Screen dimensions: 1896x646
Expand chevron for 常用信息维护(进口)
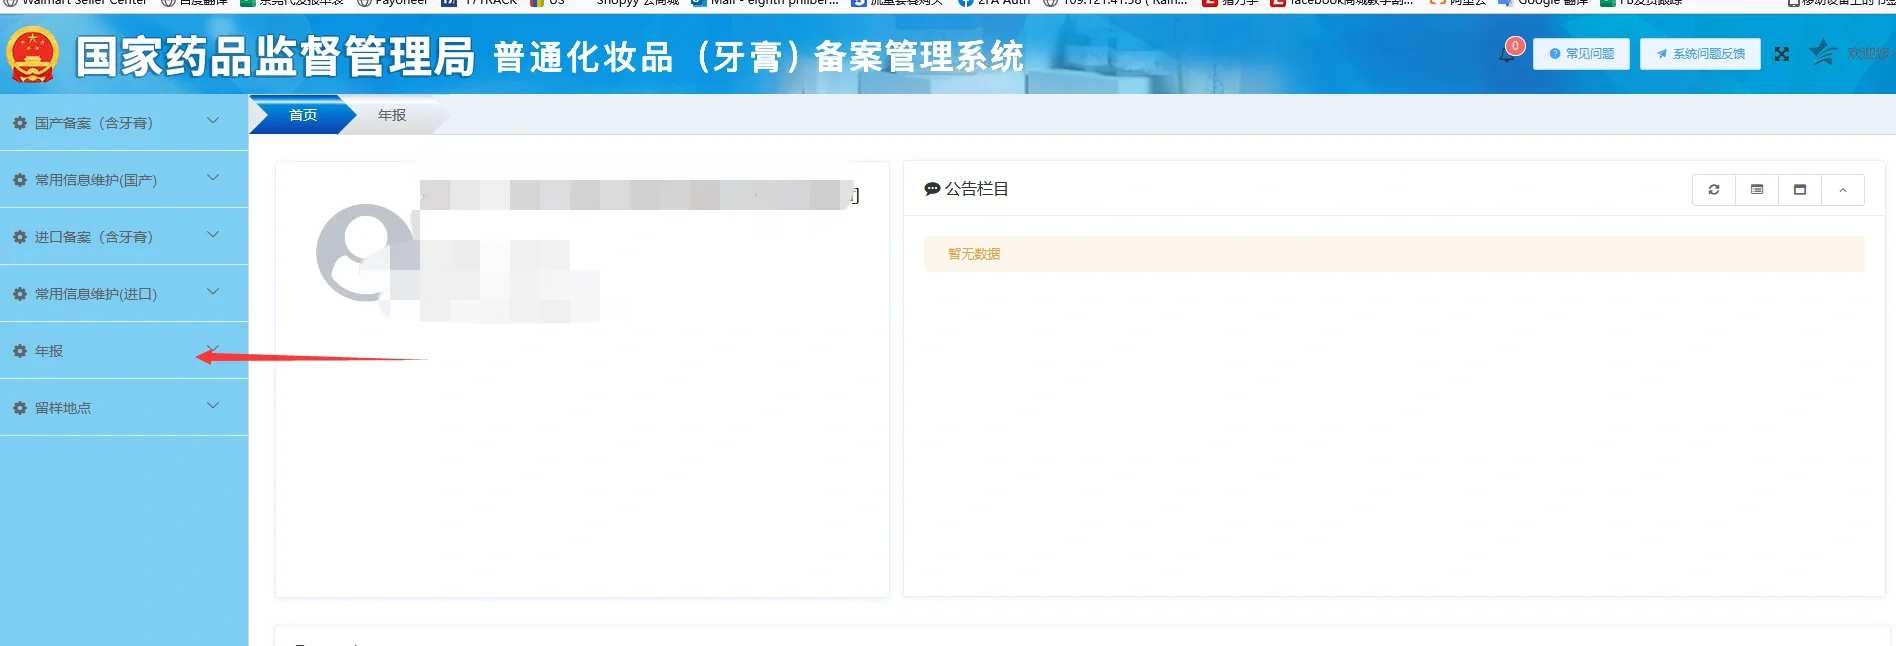click(213, 292)
